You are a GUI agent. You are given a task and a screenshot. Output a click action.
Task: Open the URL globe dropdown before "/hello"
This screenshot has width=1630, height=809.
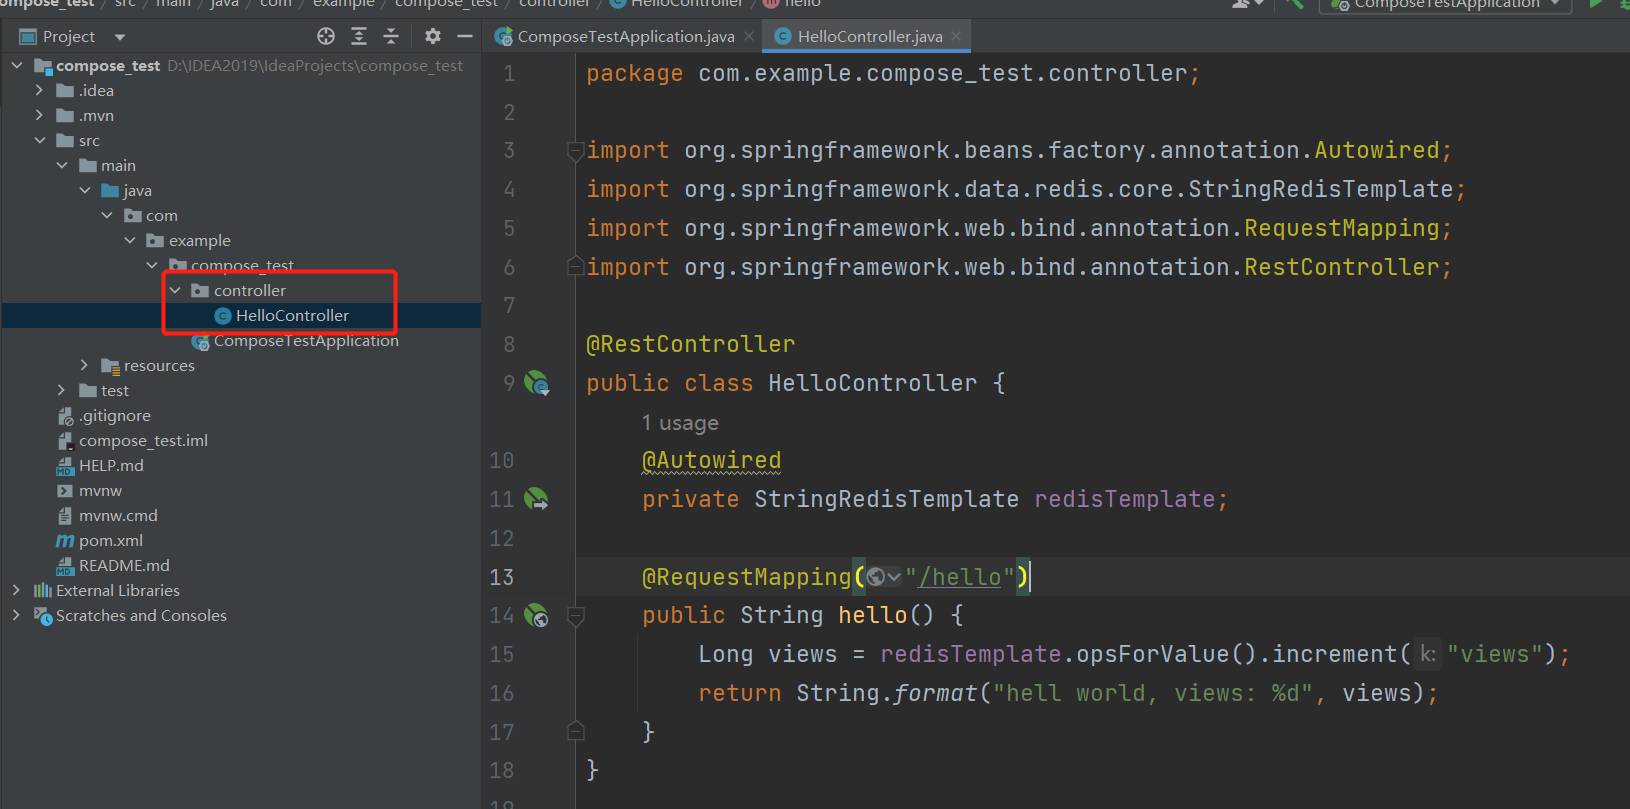coord(883,577)
